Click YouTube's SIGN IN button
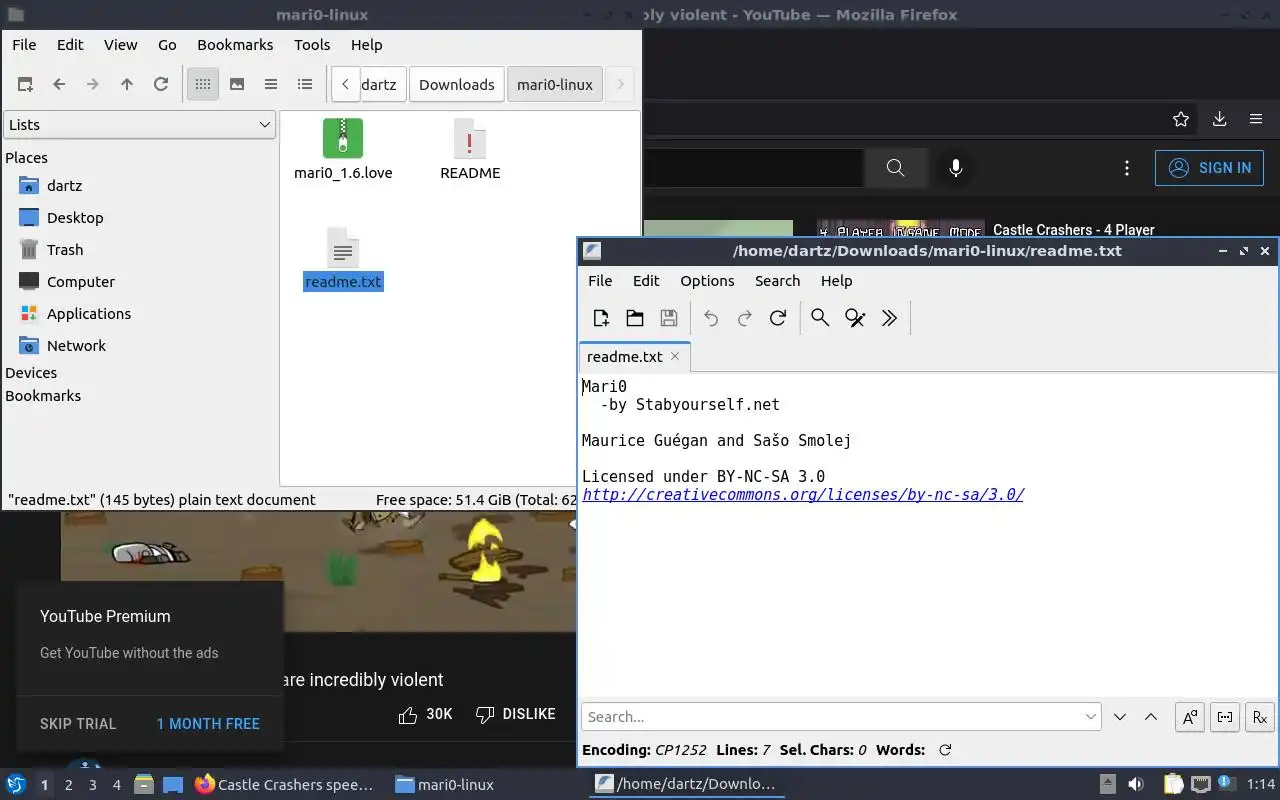The width and height of the screenshot is (1280, 800). (x=1209, y=168)
